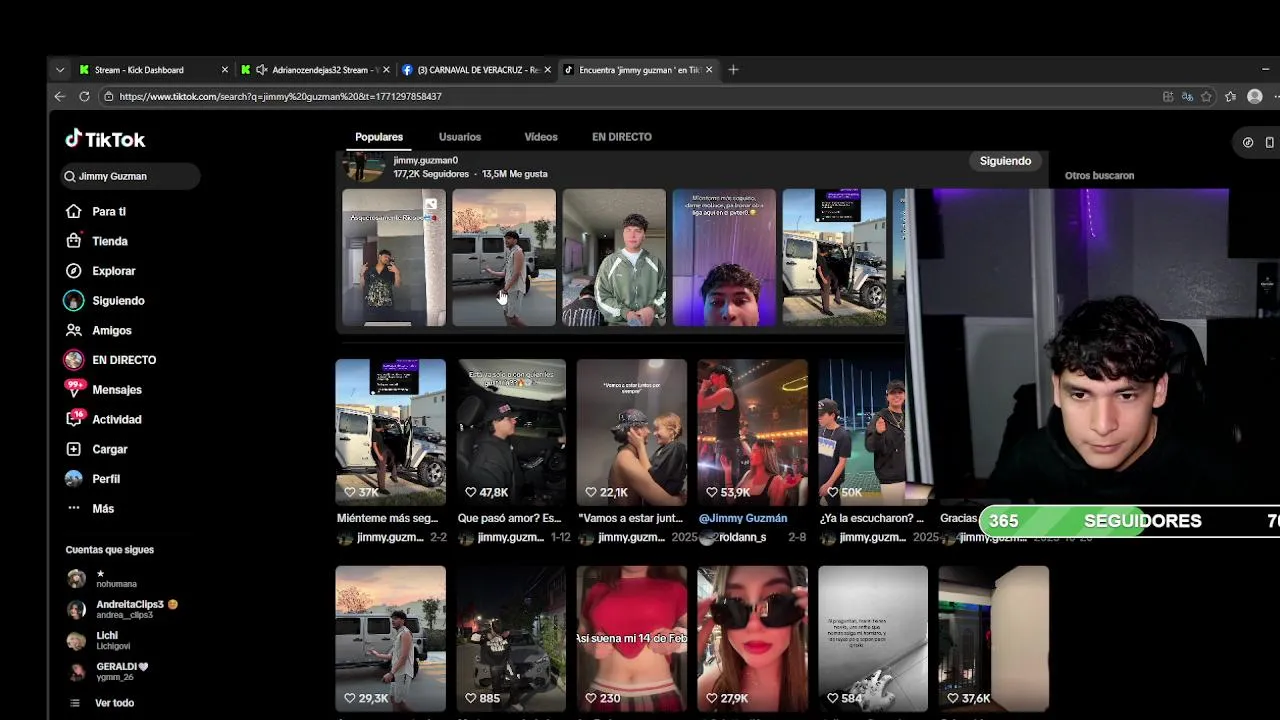The image size is (1280, 720).
Task: Open the Amigos people icon
Action: [x=73, y=330]
